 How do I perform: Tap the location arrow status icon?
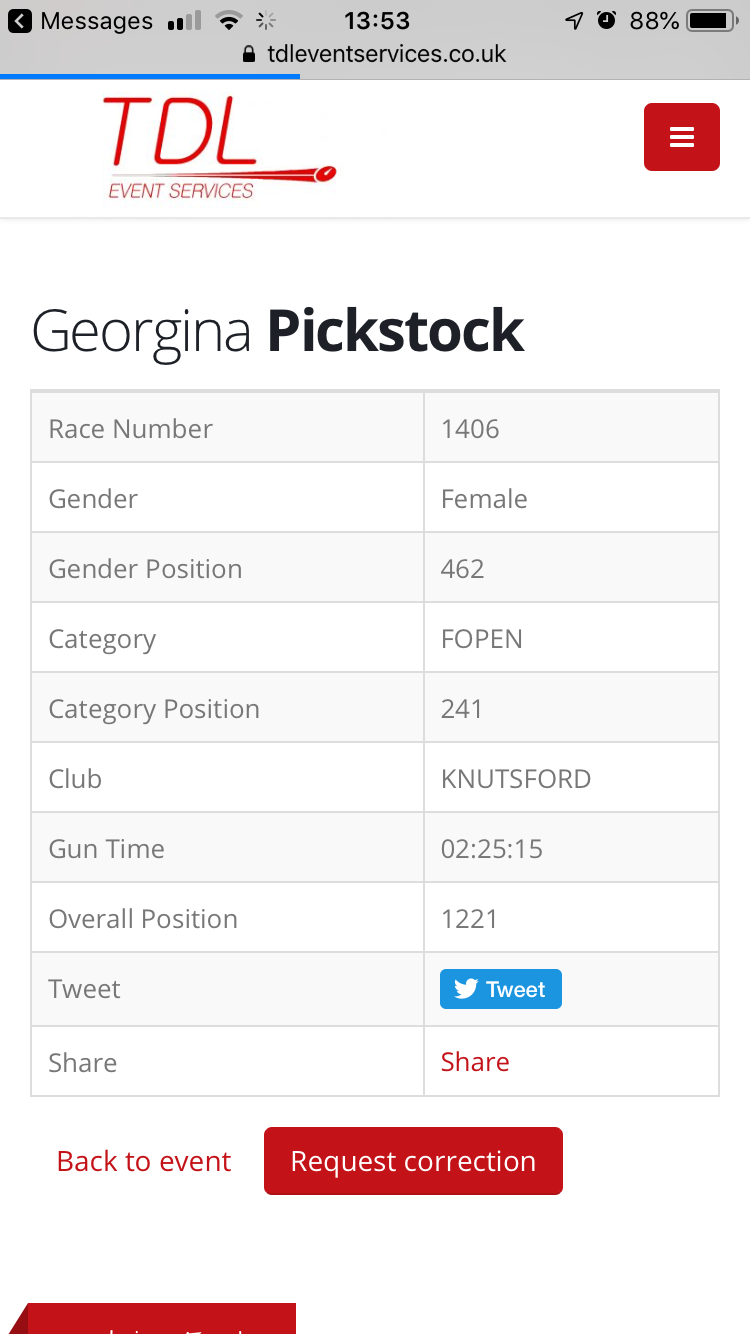574,20
